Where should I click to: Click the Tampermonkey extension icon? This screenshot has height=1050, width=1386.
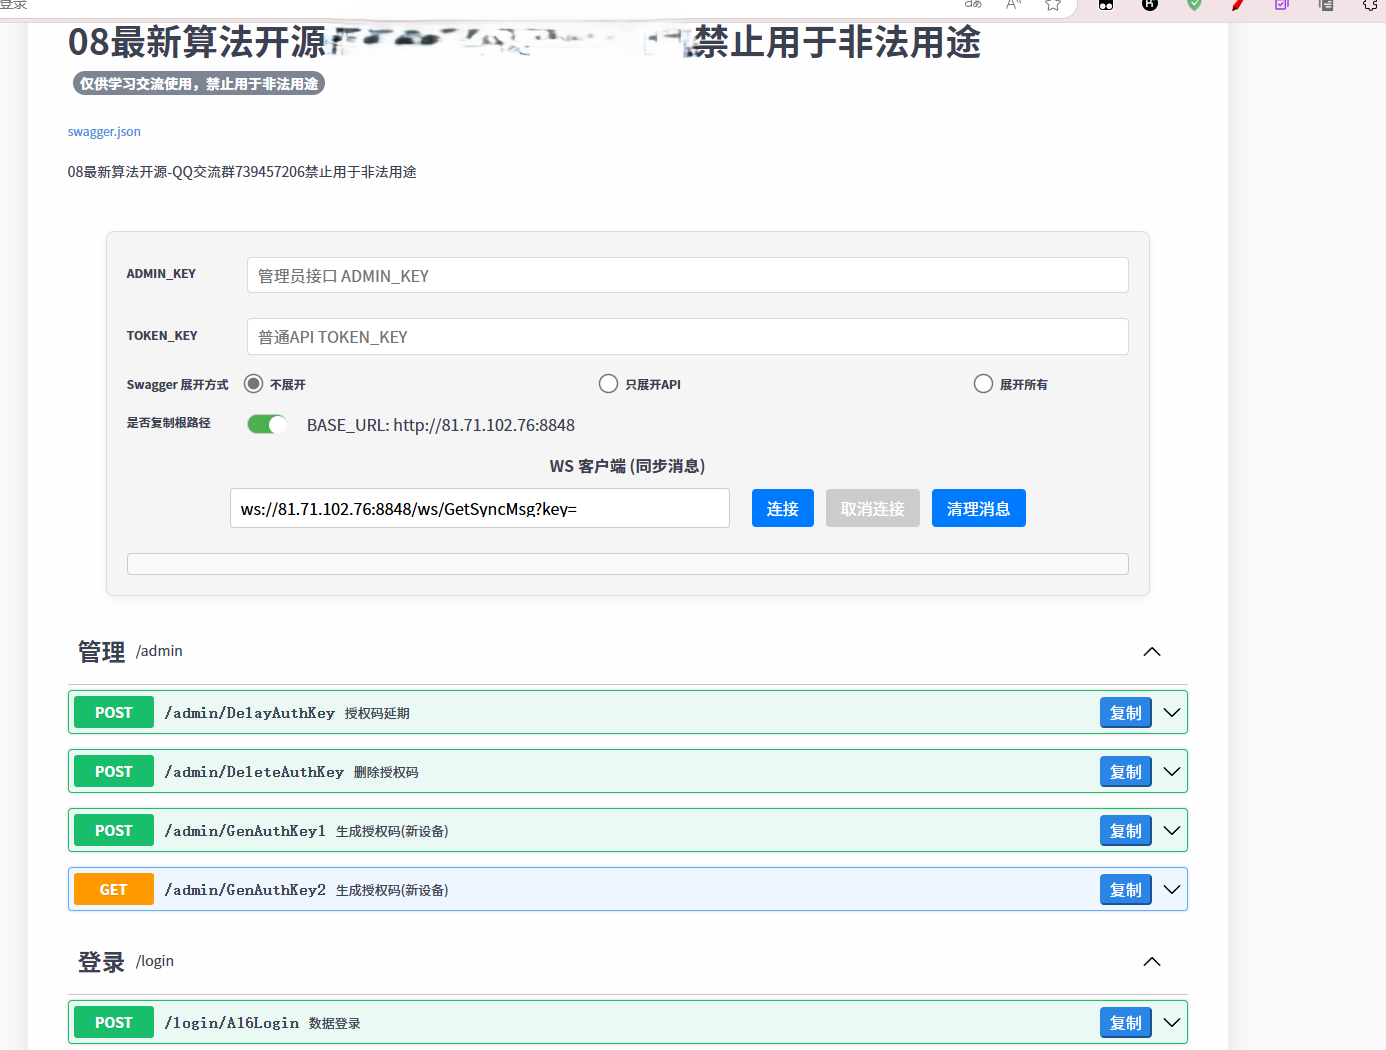(1106, 5)
